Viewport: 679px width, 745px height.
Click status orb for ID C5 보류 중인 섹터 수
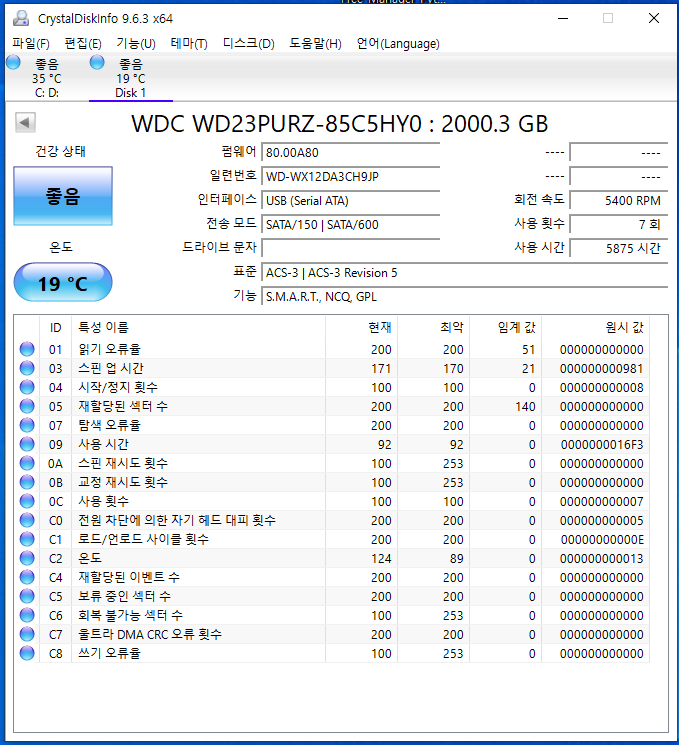click(27, 596)
